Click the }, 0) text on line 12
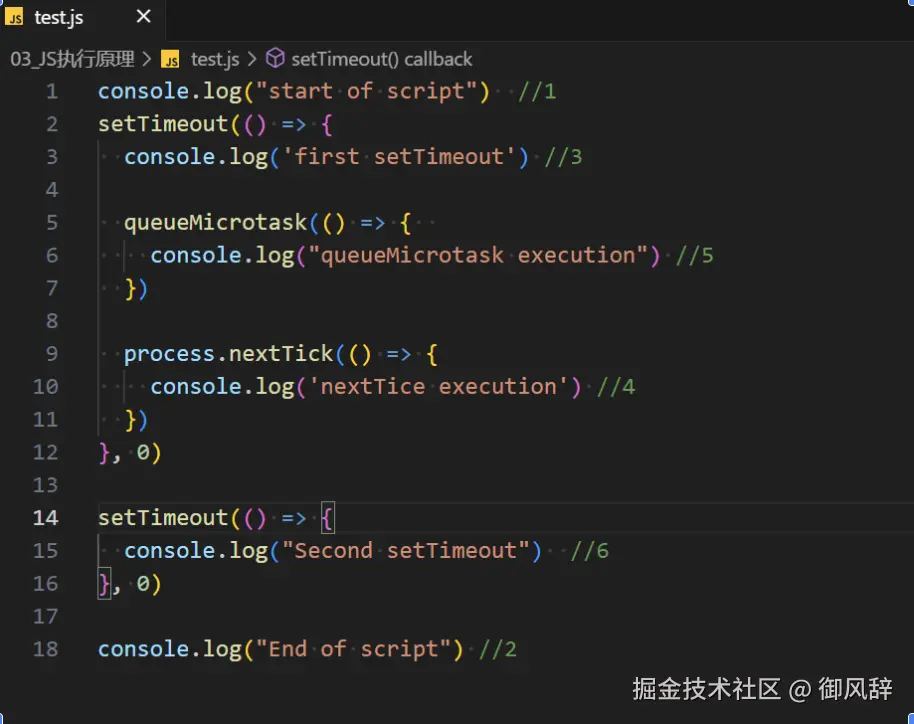This screenshot has height=724, width=914. pos(129,452)
